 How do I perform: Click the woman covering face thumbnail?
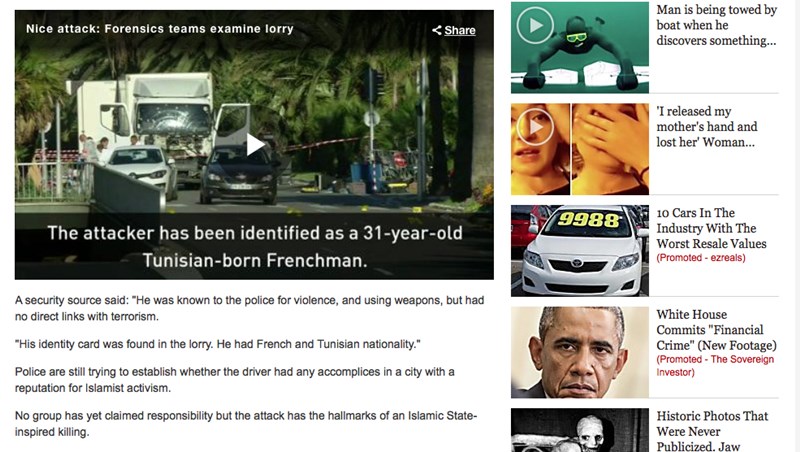(x=580, y=149)
